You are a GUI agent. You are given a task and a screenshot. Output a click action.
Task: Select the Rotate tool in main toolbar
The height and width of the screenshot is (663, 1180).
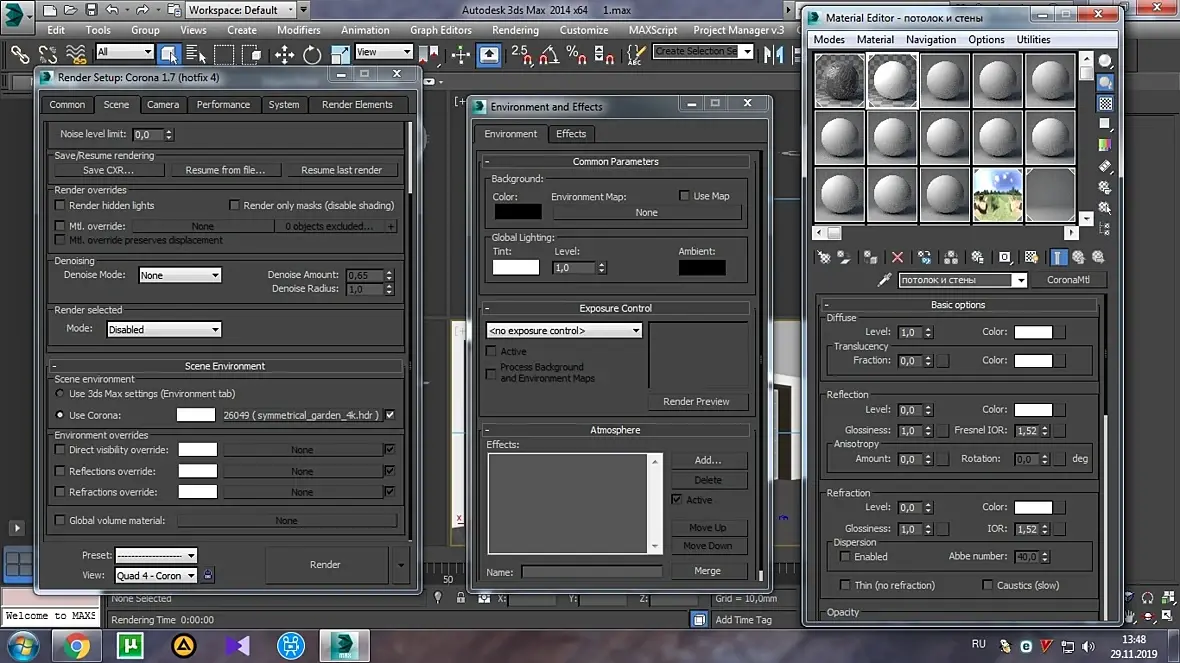[312, 54]
